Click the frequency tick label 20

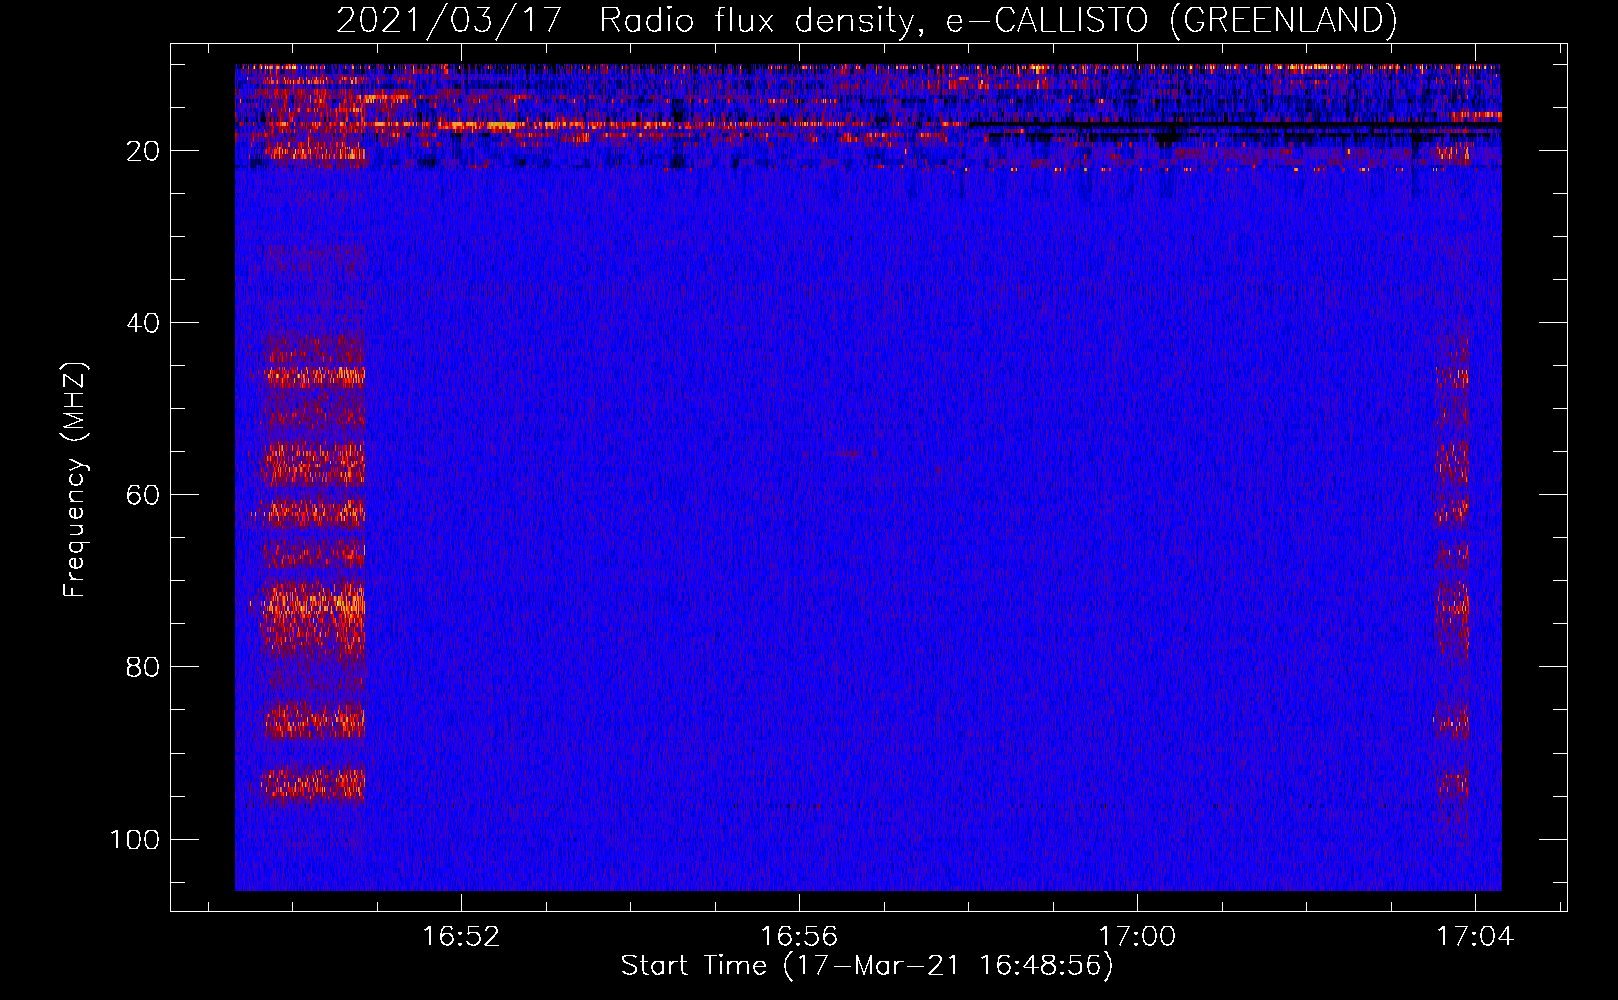pyautogui.click(x=143, y=151)
